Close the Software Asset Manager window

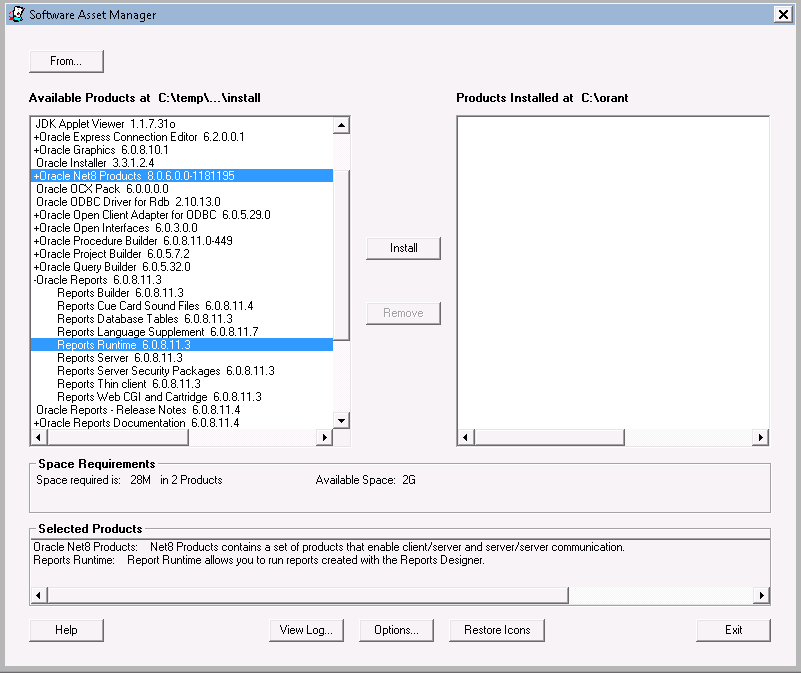coord(783,14)
